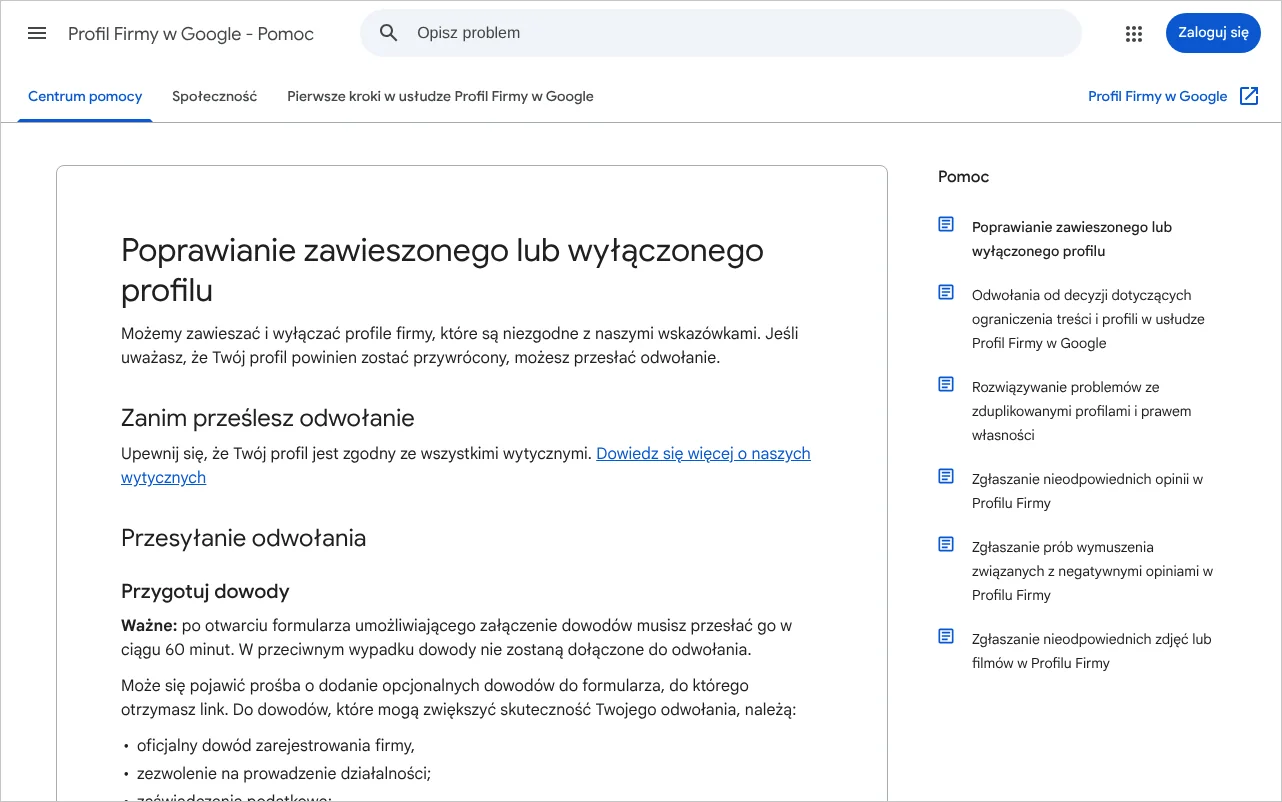Click article icon next to Odwołania od decyzji
The height and width of the screenshot is (802, 1282).
click(946, 292)
